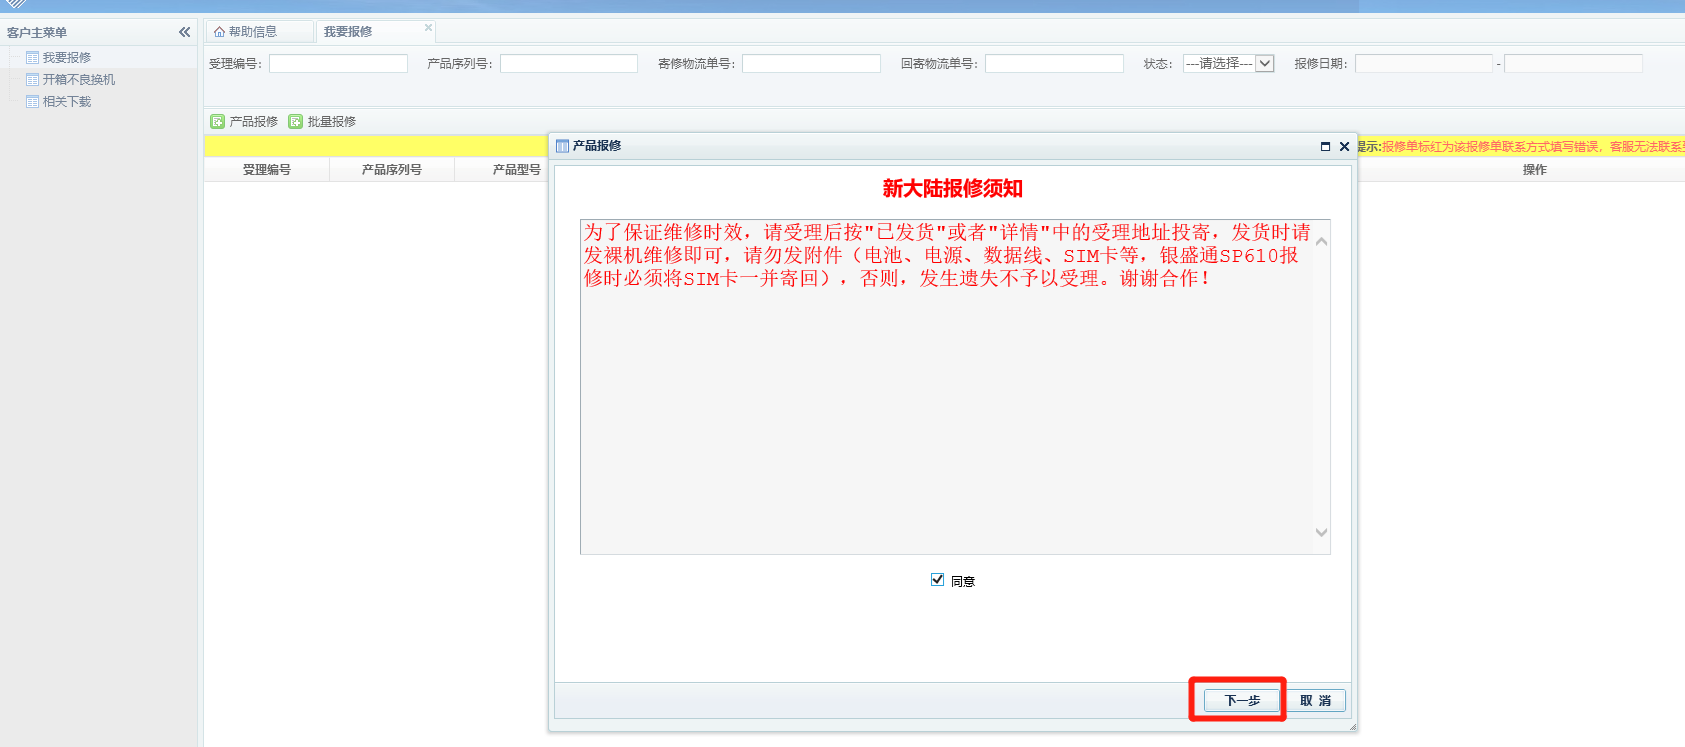Maximize the 产品报修 dialog
Image resolution: width=1685 pixels, height=747 pixels.
pyautogui.click(x=1325, y=146)
